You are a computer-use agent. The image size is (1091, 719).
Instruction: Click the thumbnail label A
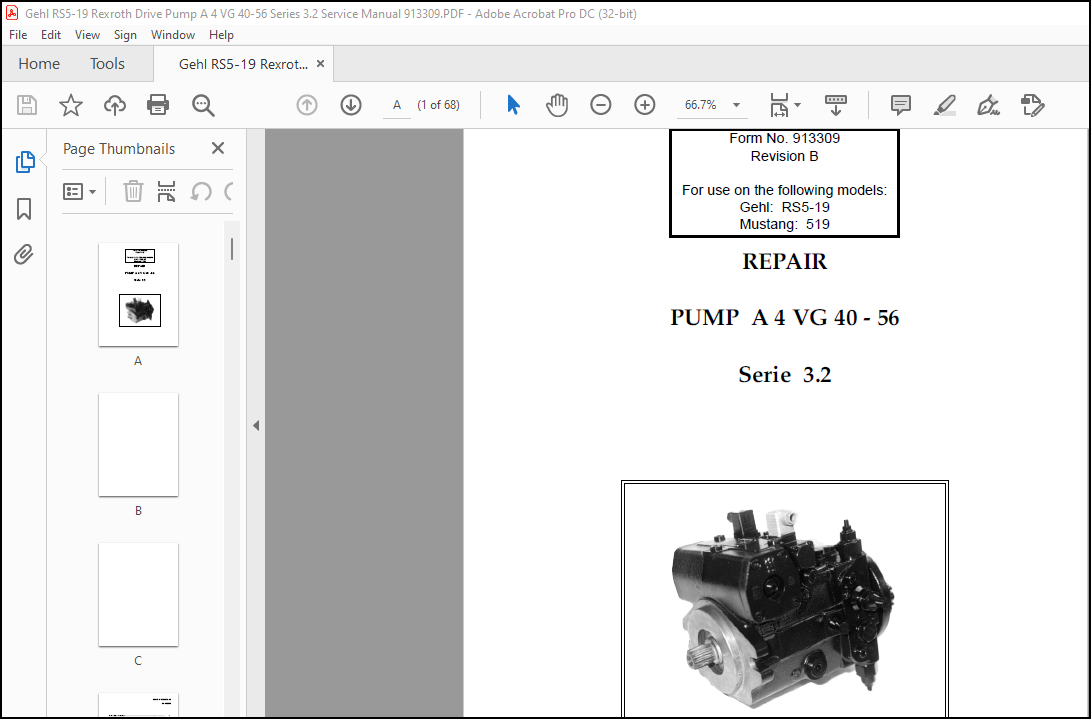(x=138, y=361)
